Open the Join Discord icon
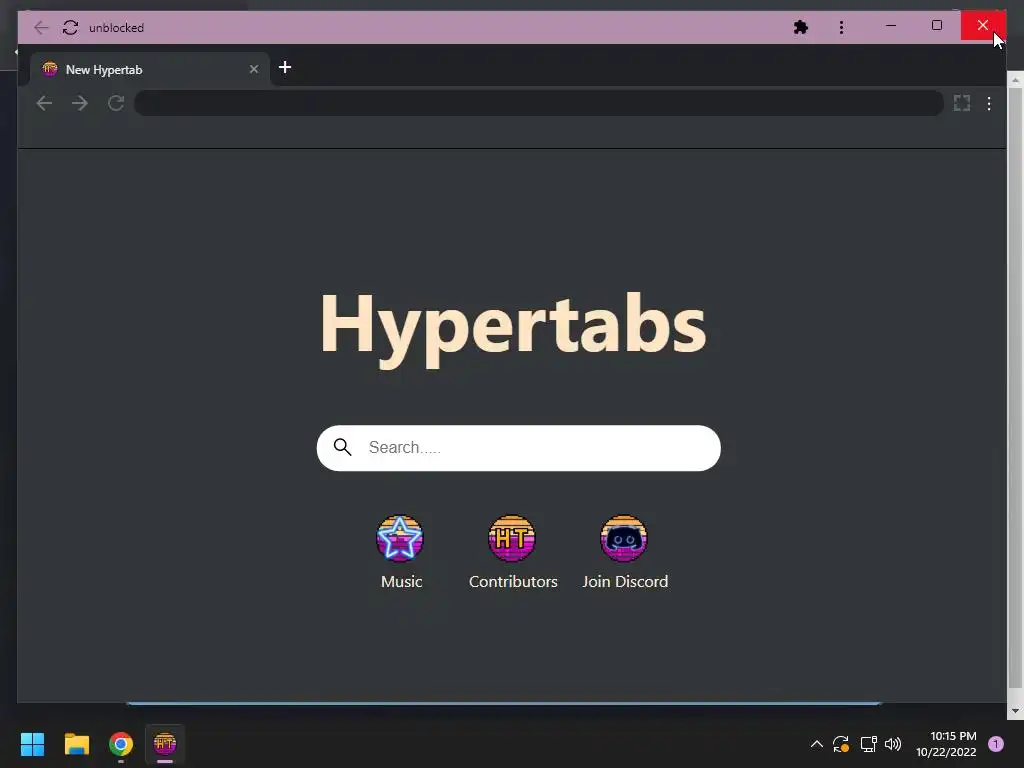 (x=624, y=538)
